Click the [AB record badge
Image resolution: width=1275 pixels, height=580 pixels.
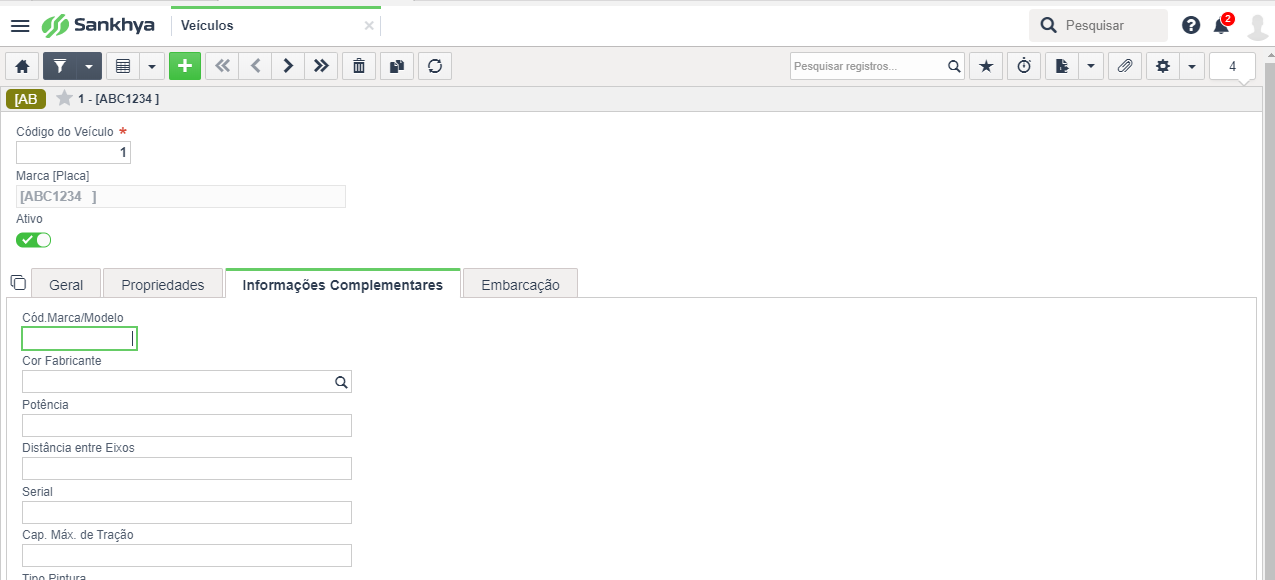26,98
